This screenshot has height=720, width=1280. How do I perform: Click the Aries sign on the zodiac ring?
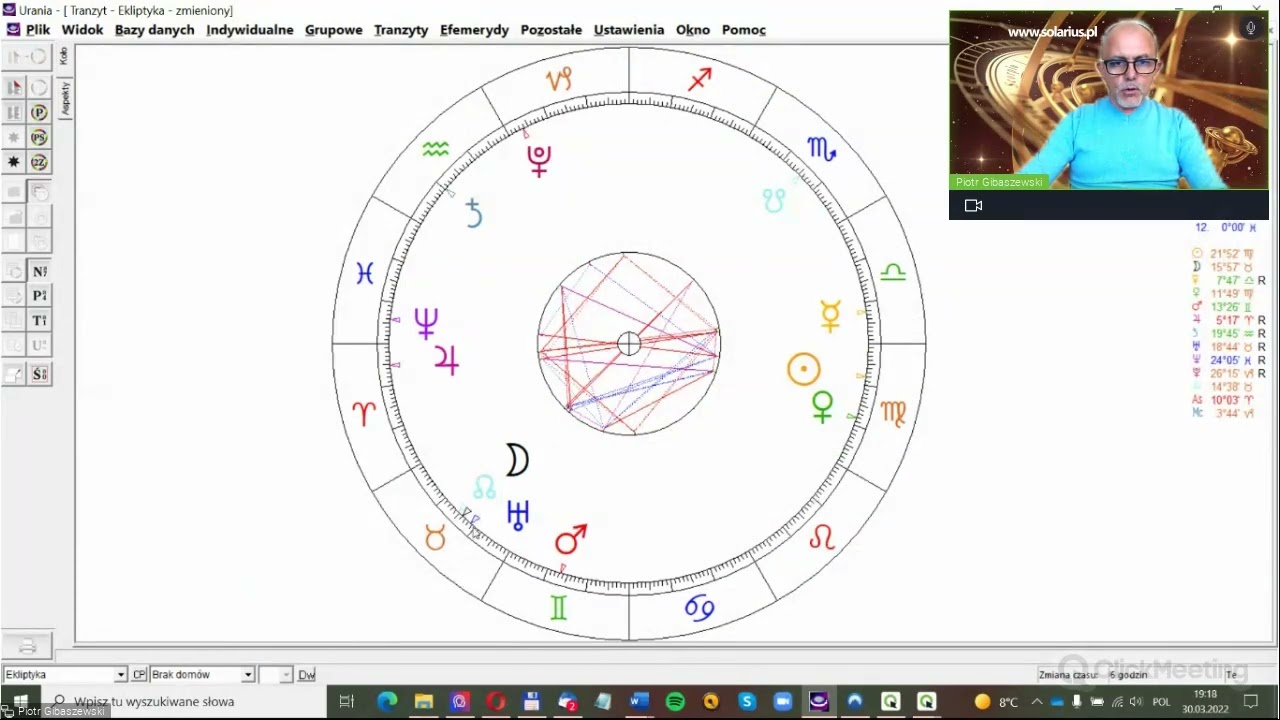(x=364, y=413)
